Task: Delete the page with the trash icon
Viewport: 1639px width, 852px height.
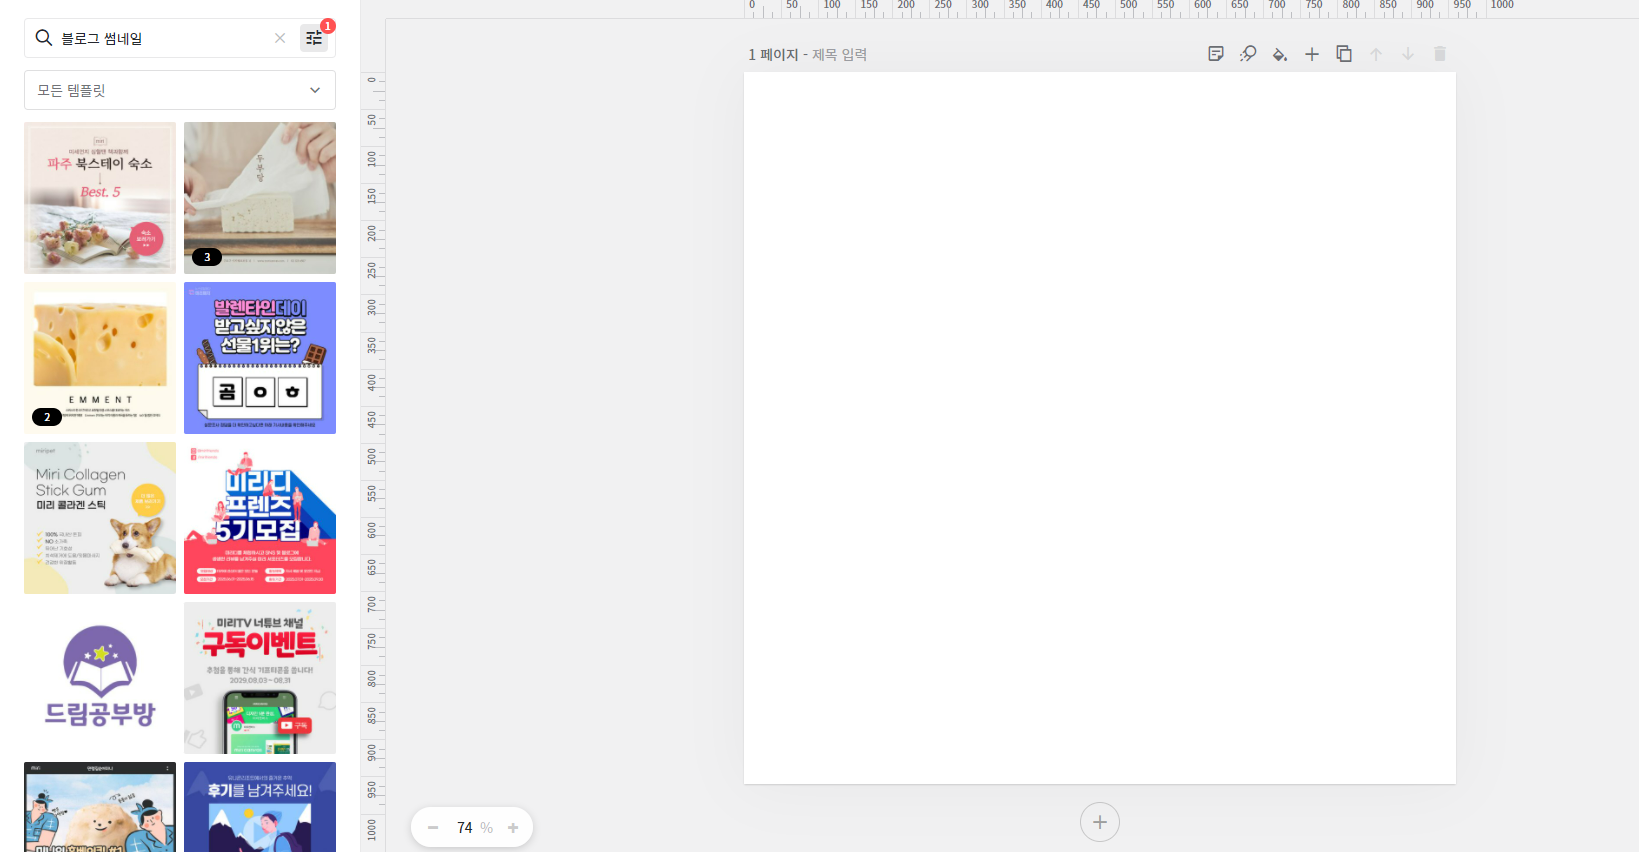Action: pos(1440,54)
